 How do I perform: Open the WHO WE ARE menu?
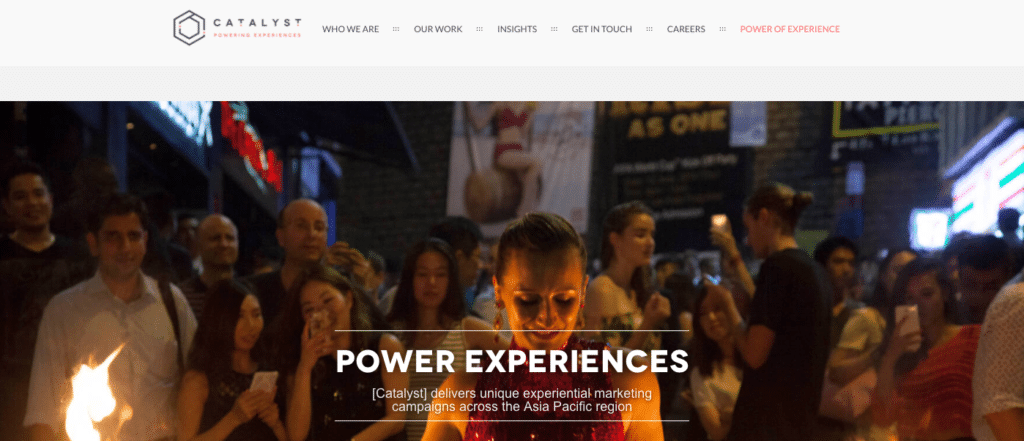[350, 29]
